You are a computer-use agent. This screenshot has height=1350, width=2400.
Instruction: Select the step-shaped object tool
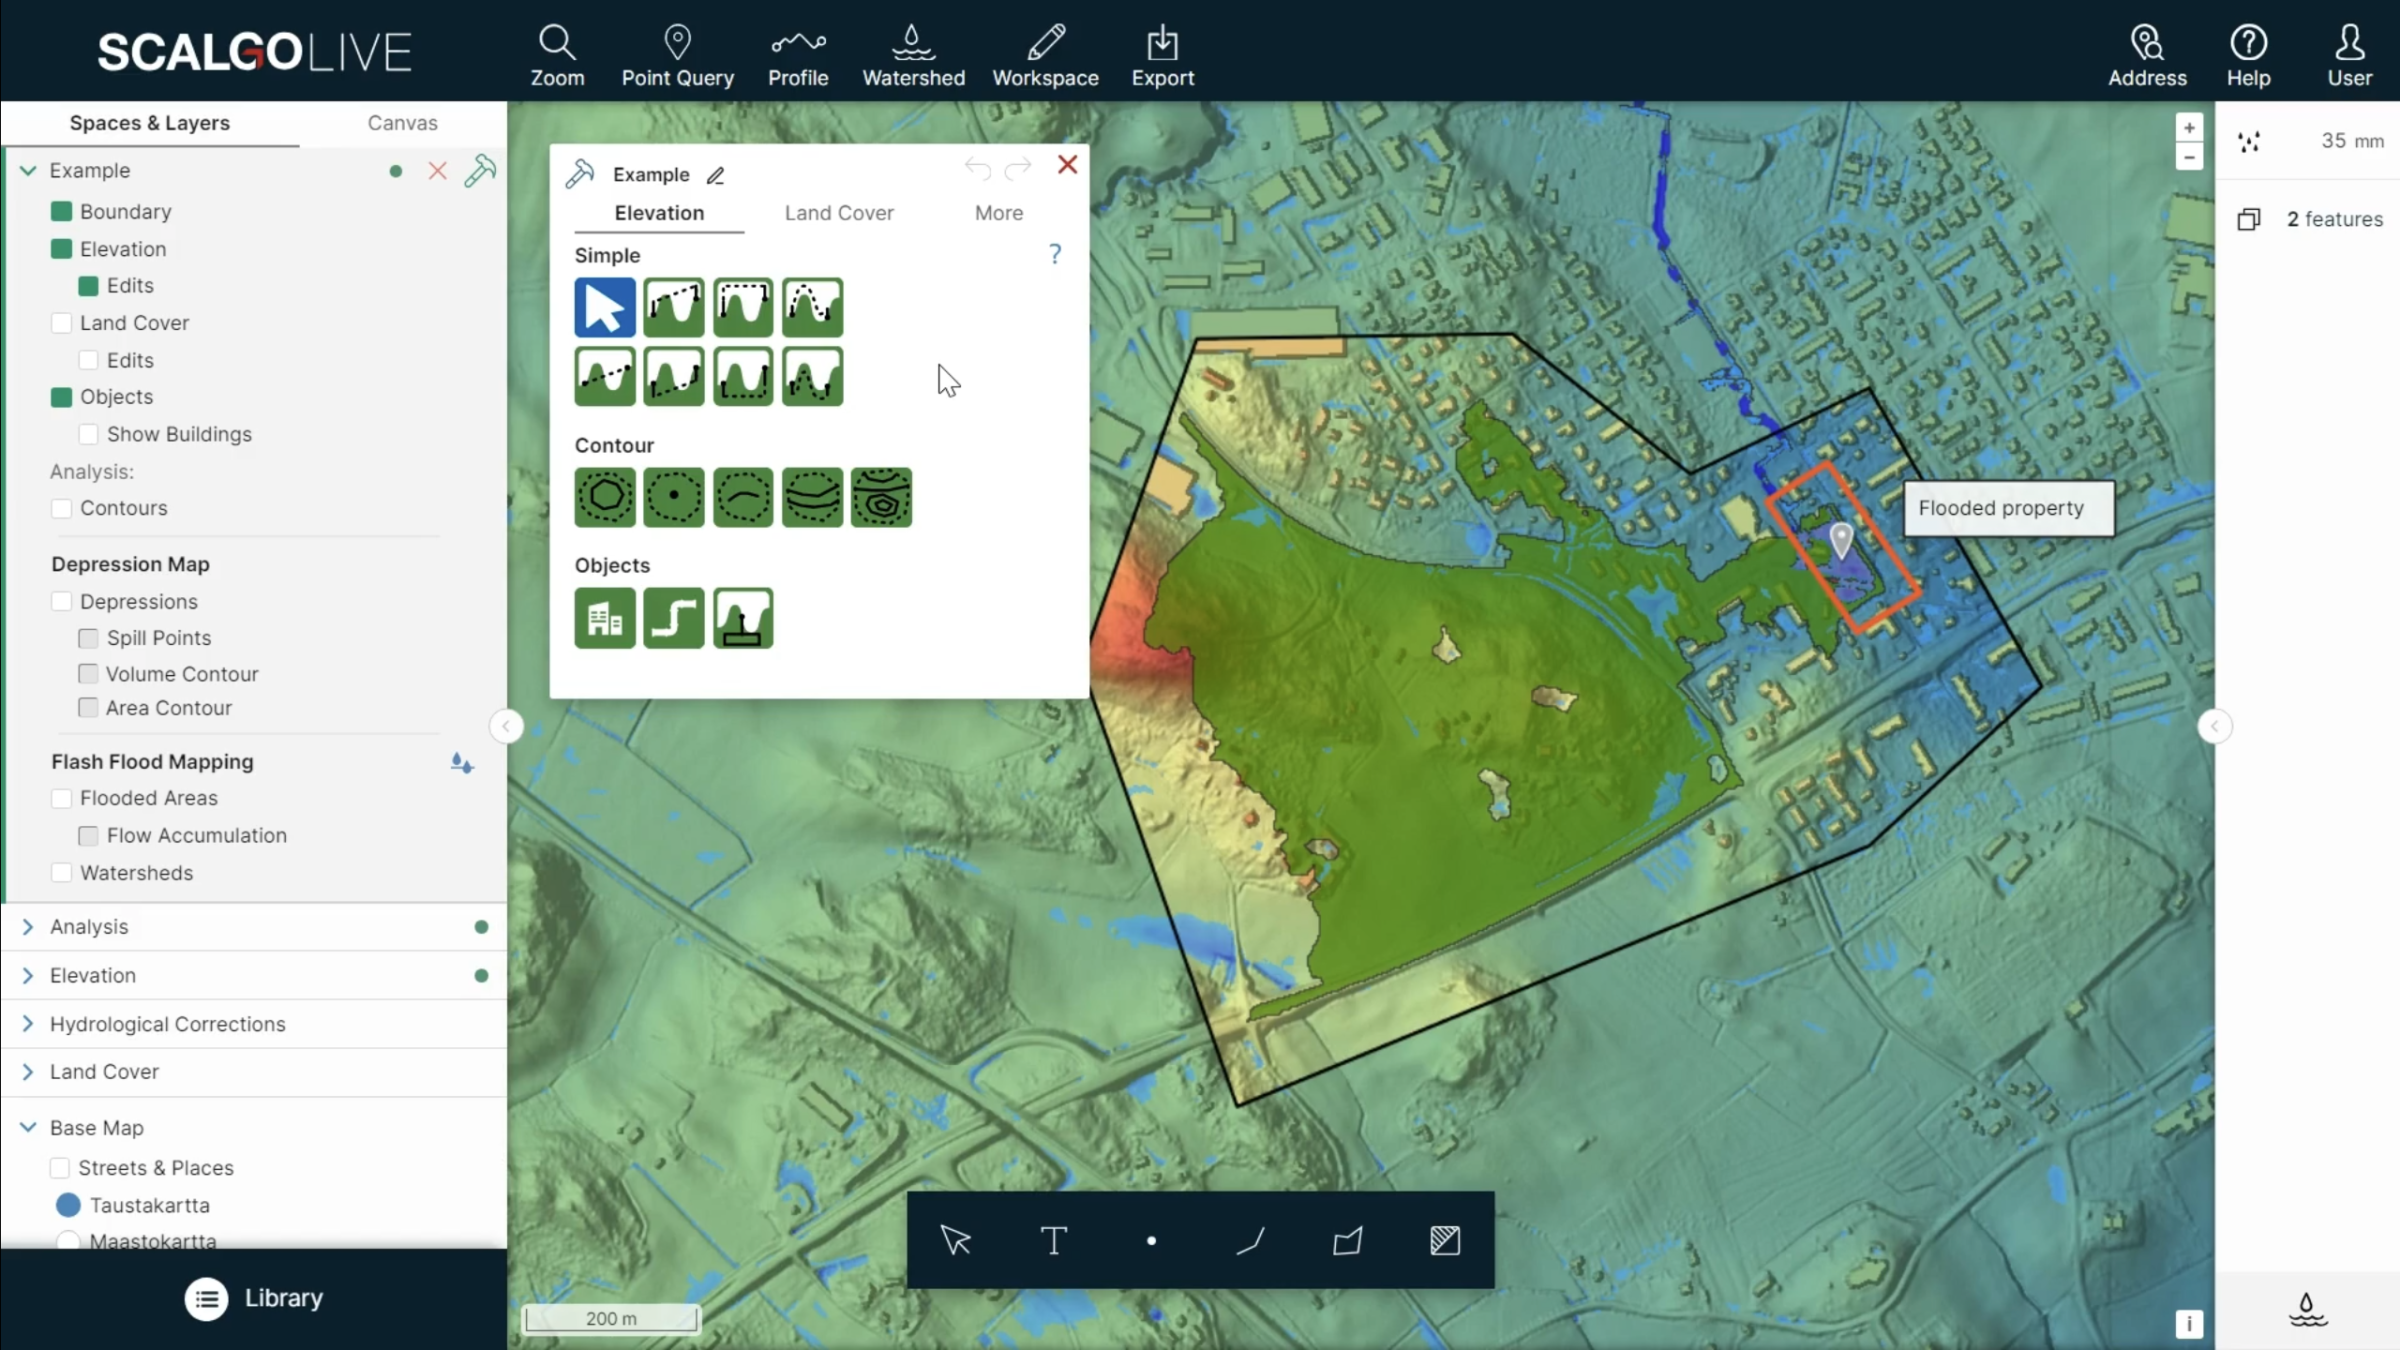point(674,618)
